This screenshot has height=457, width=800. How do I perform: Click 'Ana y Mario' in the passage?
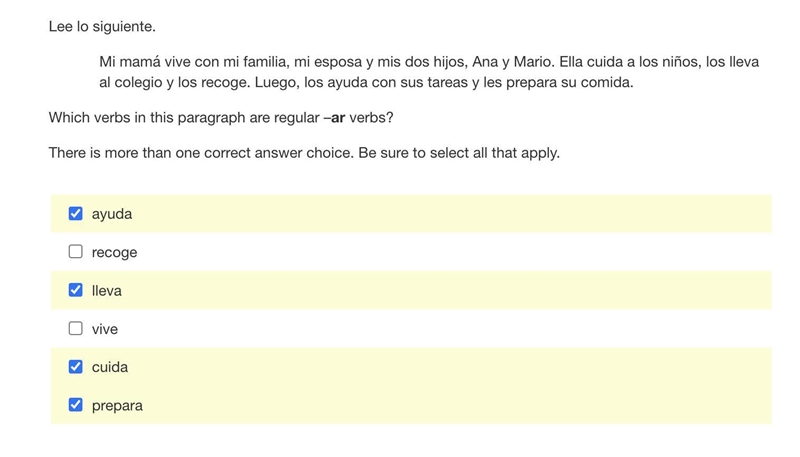pyautogui.click(x=513, y=62)
